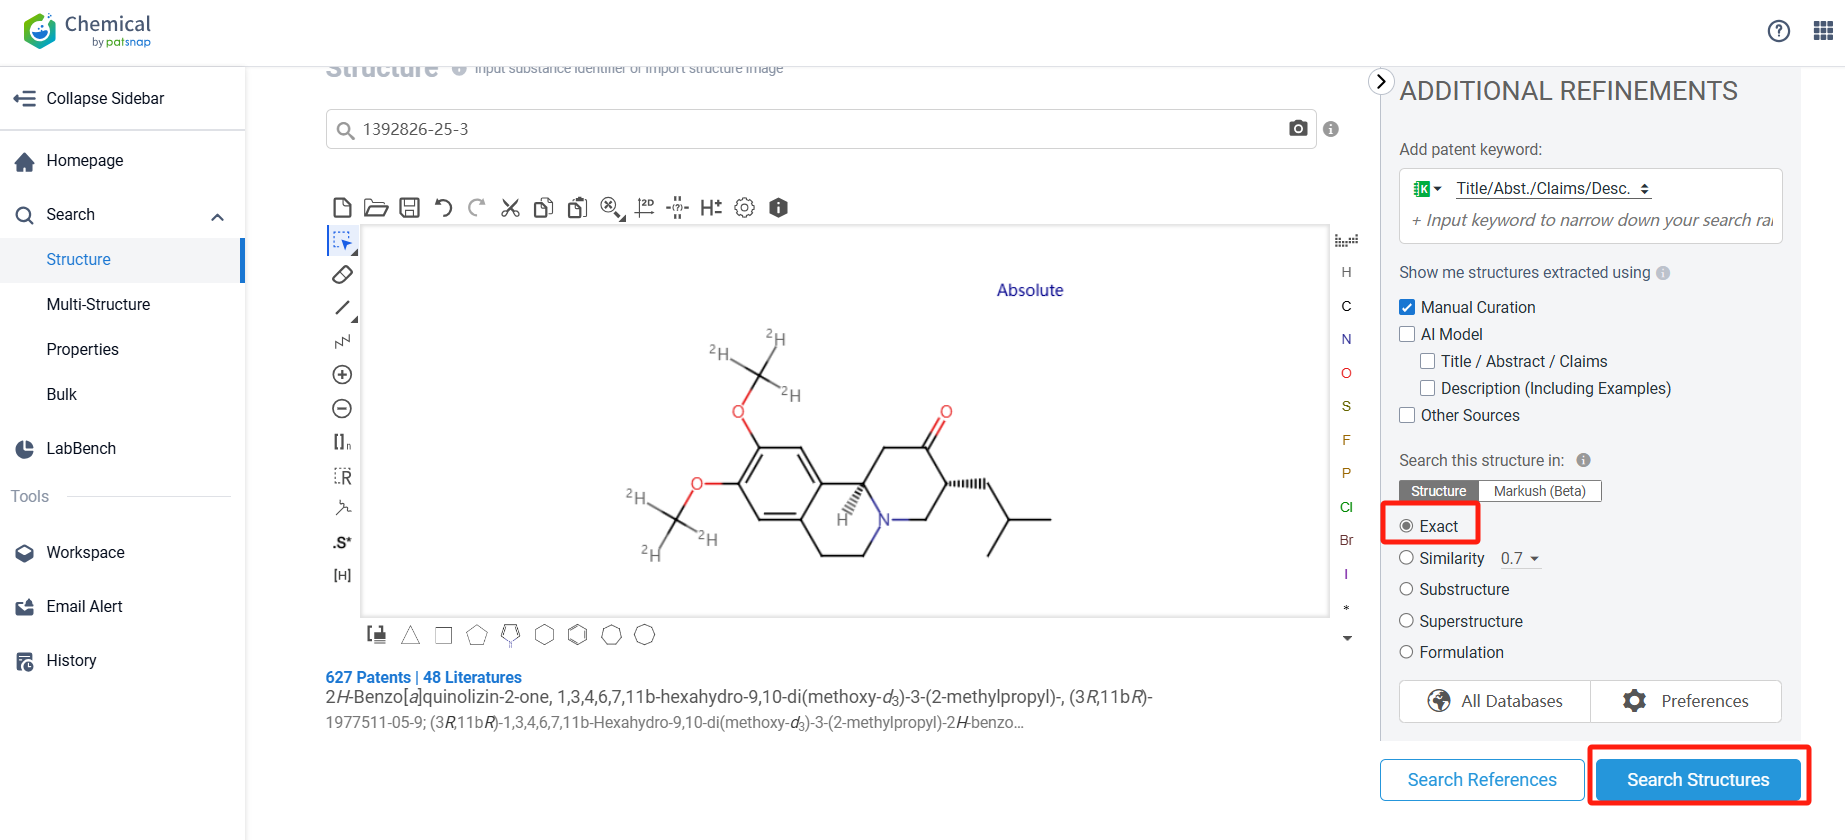Select the eraser tool in the editor
This screenshot has height=840, width=1845.
click(342, 274)
